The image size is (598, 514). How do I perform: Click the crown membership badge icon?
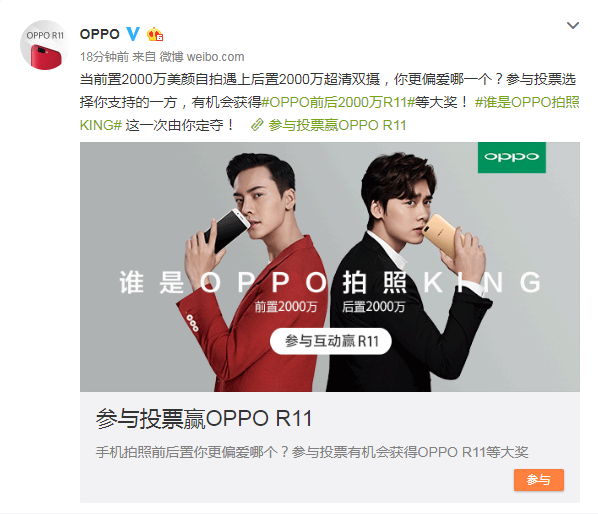tap(155, 34)
